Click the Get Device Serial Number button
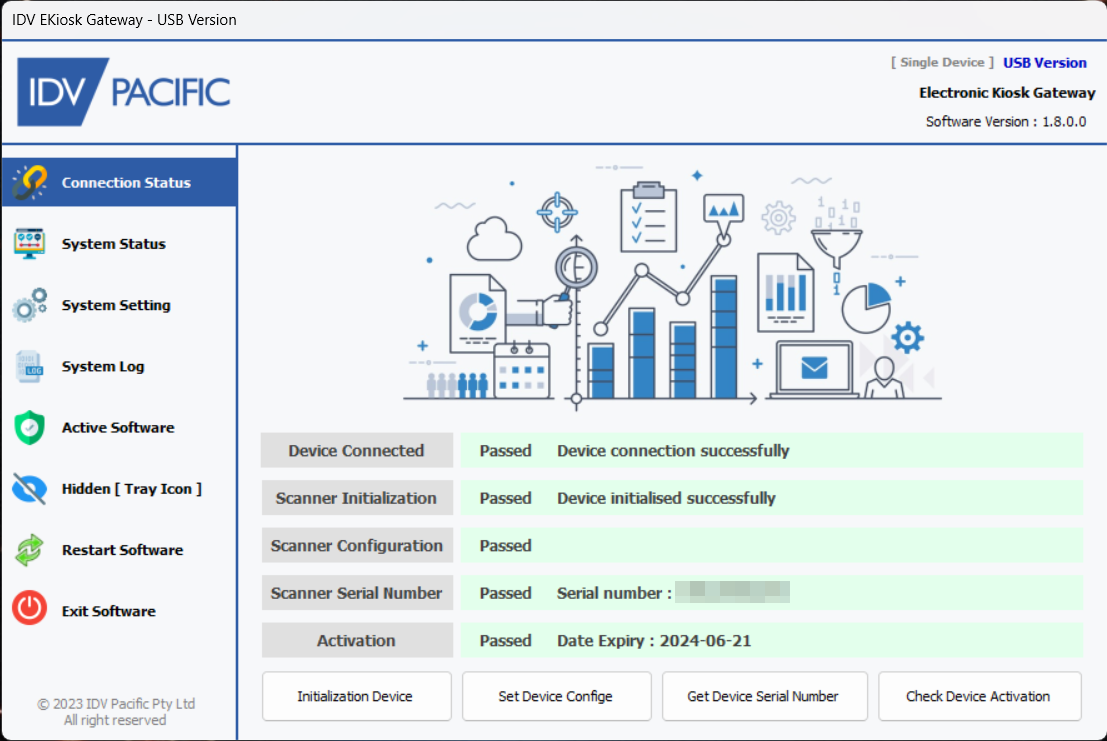The image size is (1107, 741). point(765,697)
